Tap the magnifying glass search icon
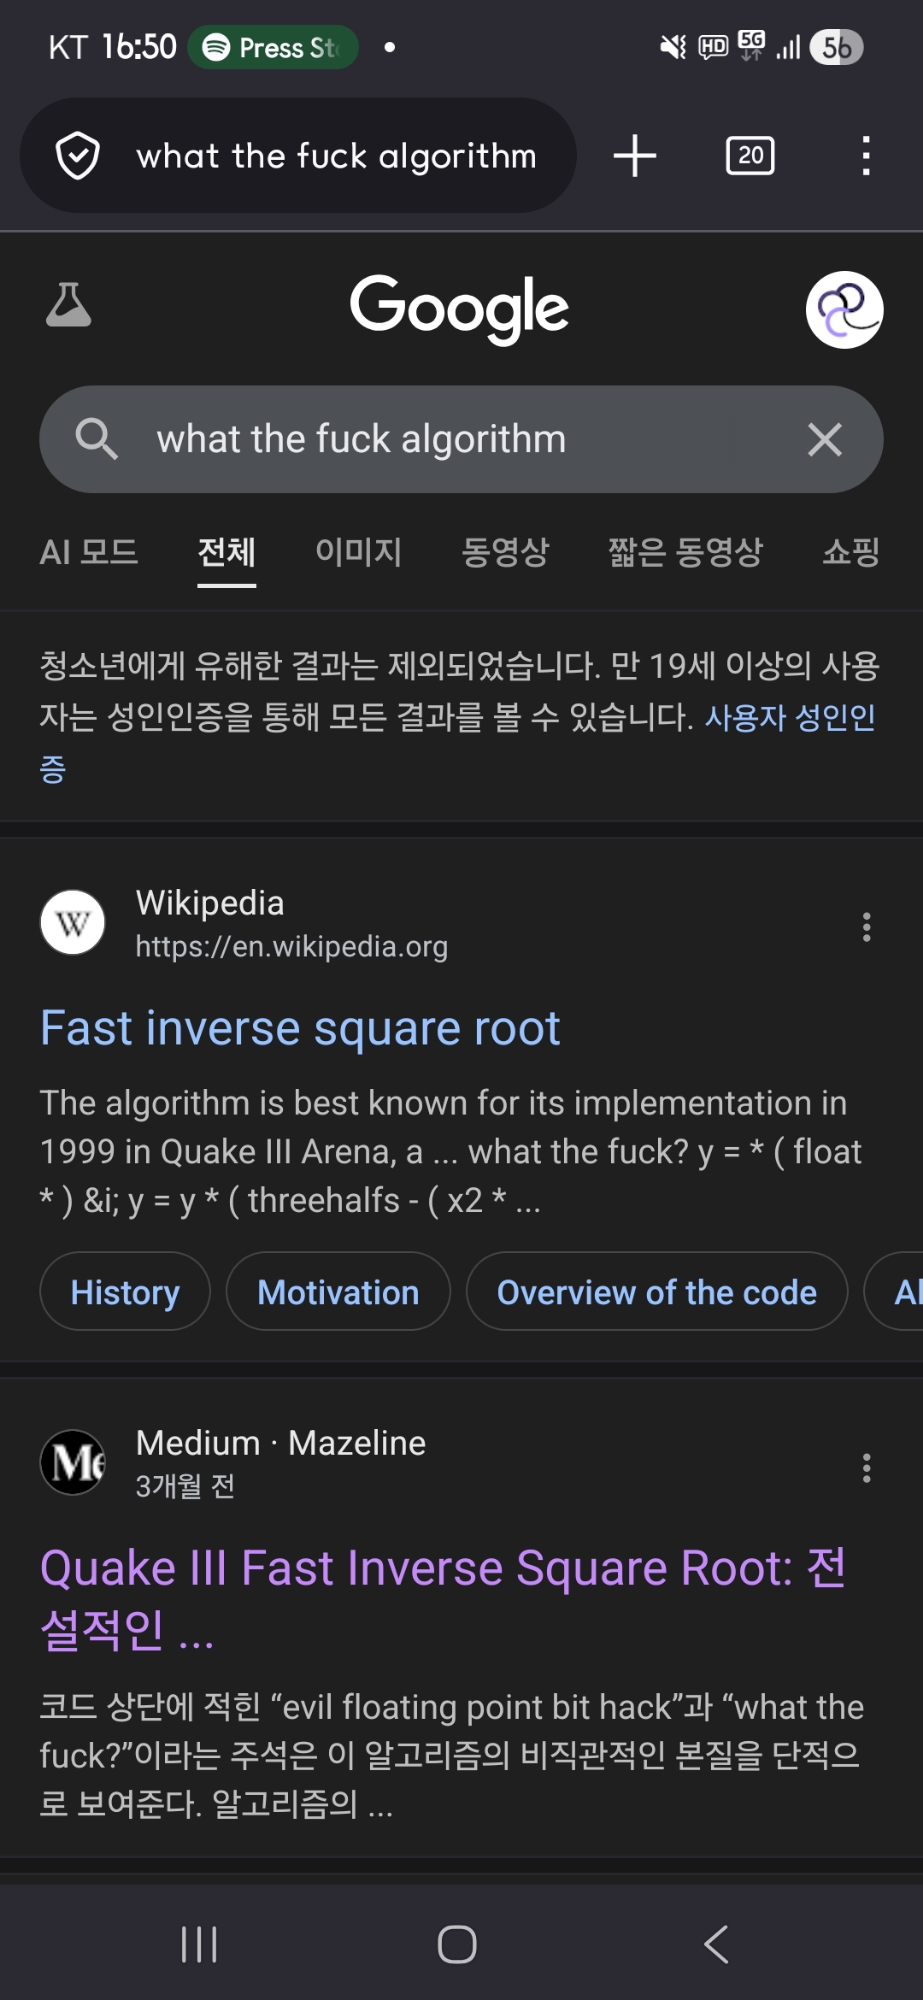 (x=96, y=439)
